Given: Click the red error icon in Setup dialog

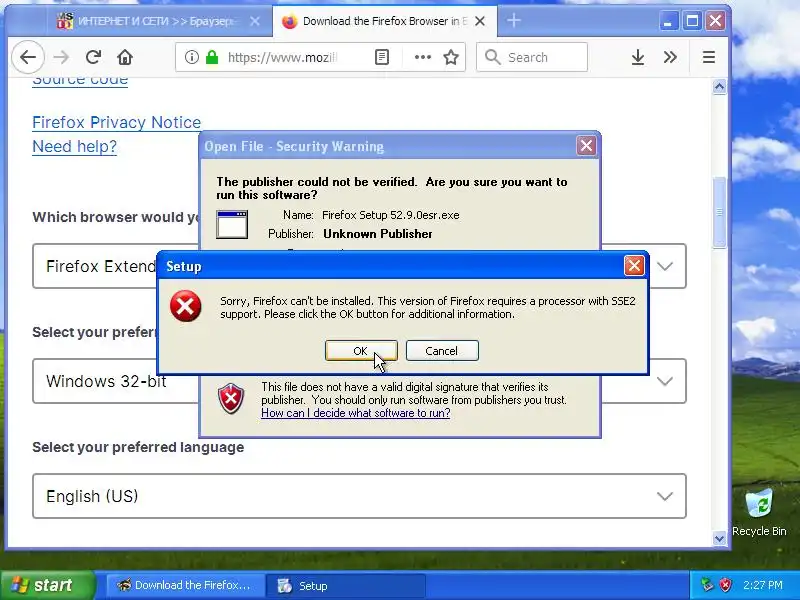Looking at the screenshot, I should (x=186, y=306).
